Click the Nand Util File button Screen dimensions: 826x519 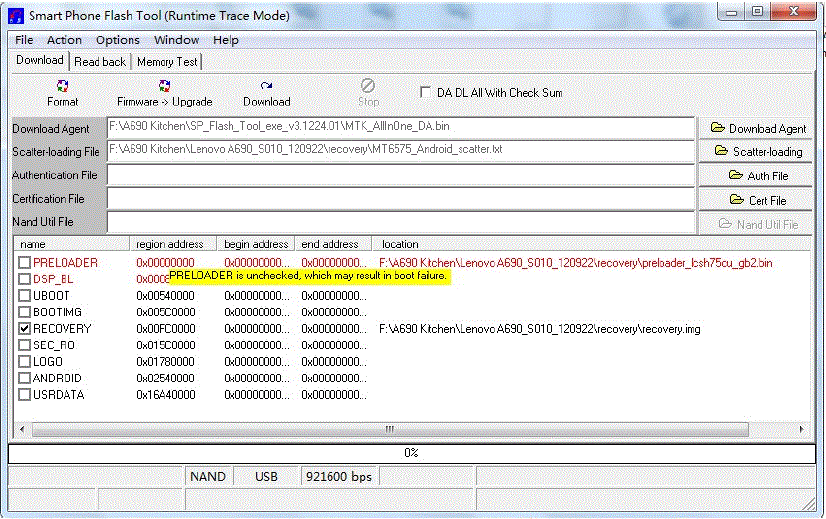(x=755, y=224)
